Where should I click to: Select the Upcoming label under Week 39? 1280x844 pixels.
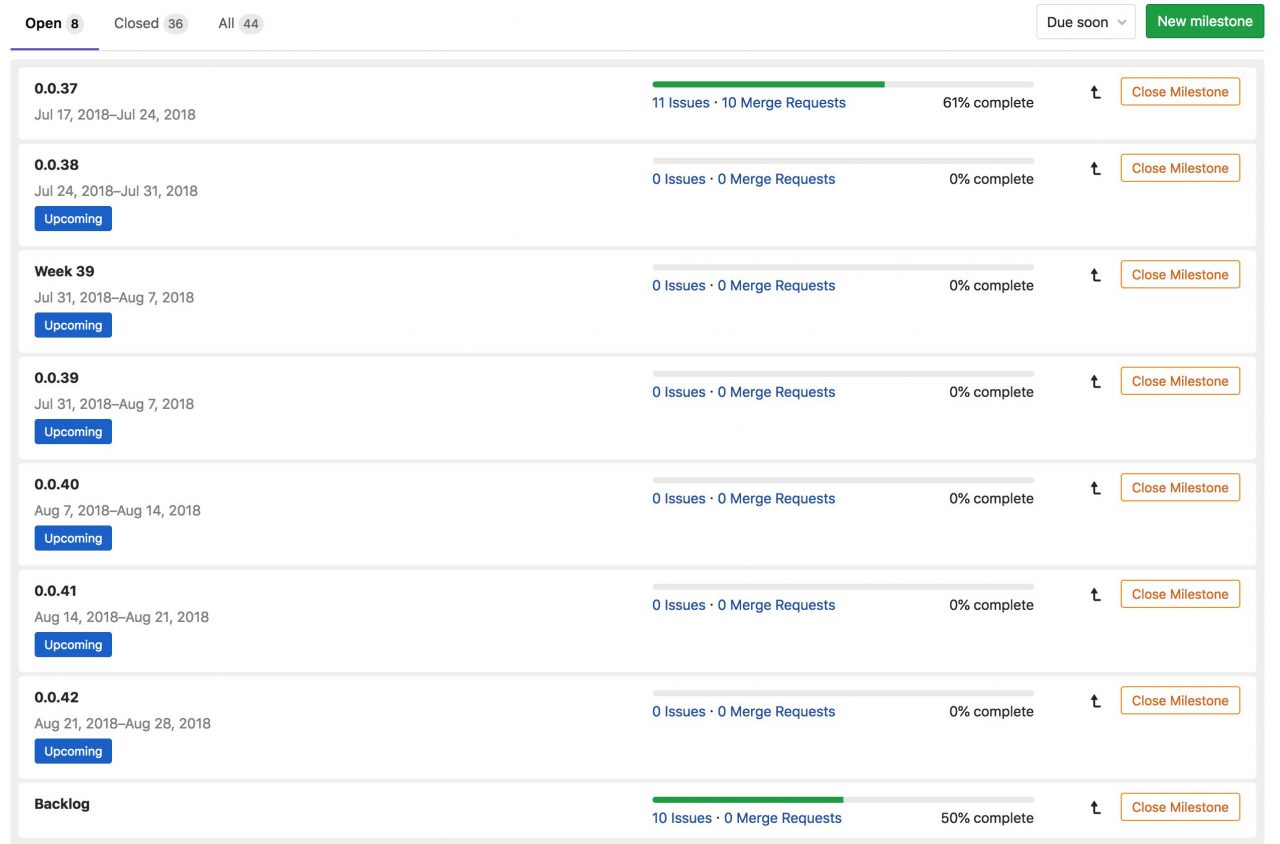pyautogui.click(x=73, y=324)
